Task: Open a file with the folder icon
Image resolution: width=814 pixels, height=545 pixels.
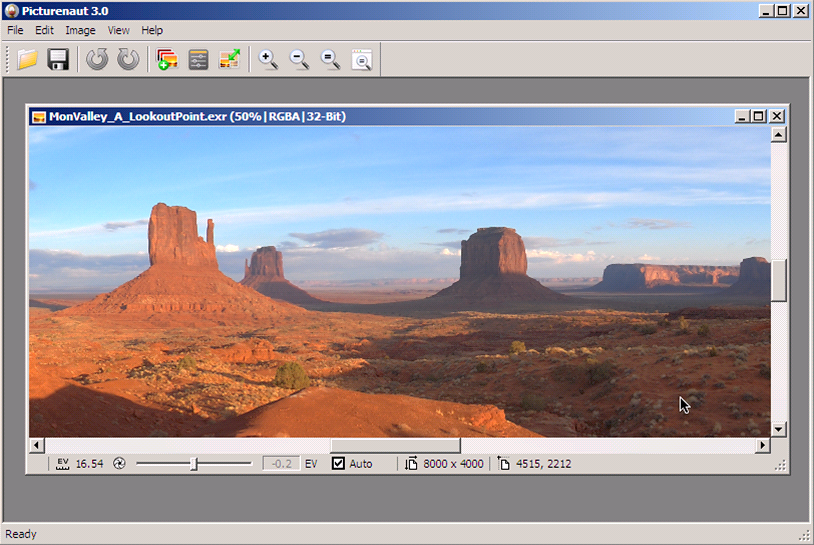Action: click(27, 60)
